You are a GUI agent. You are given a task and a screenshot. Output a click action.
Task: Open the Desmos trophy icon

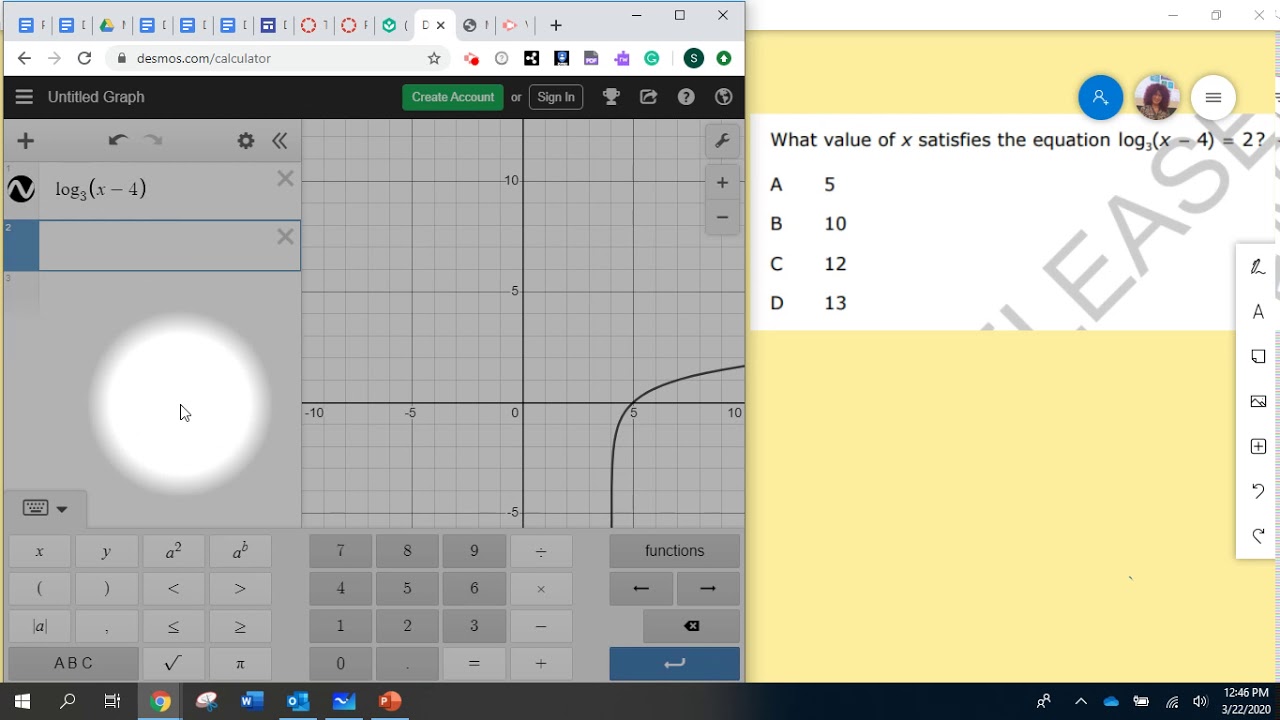click(x=611, y=97)
